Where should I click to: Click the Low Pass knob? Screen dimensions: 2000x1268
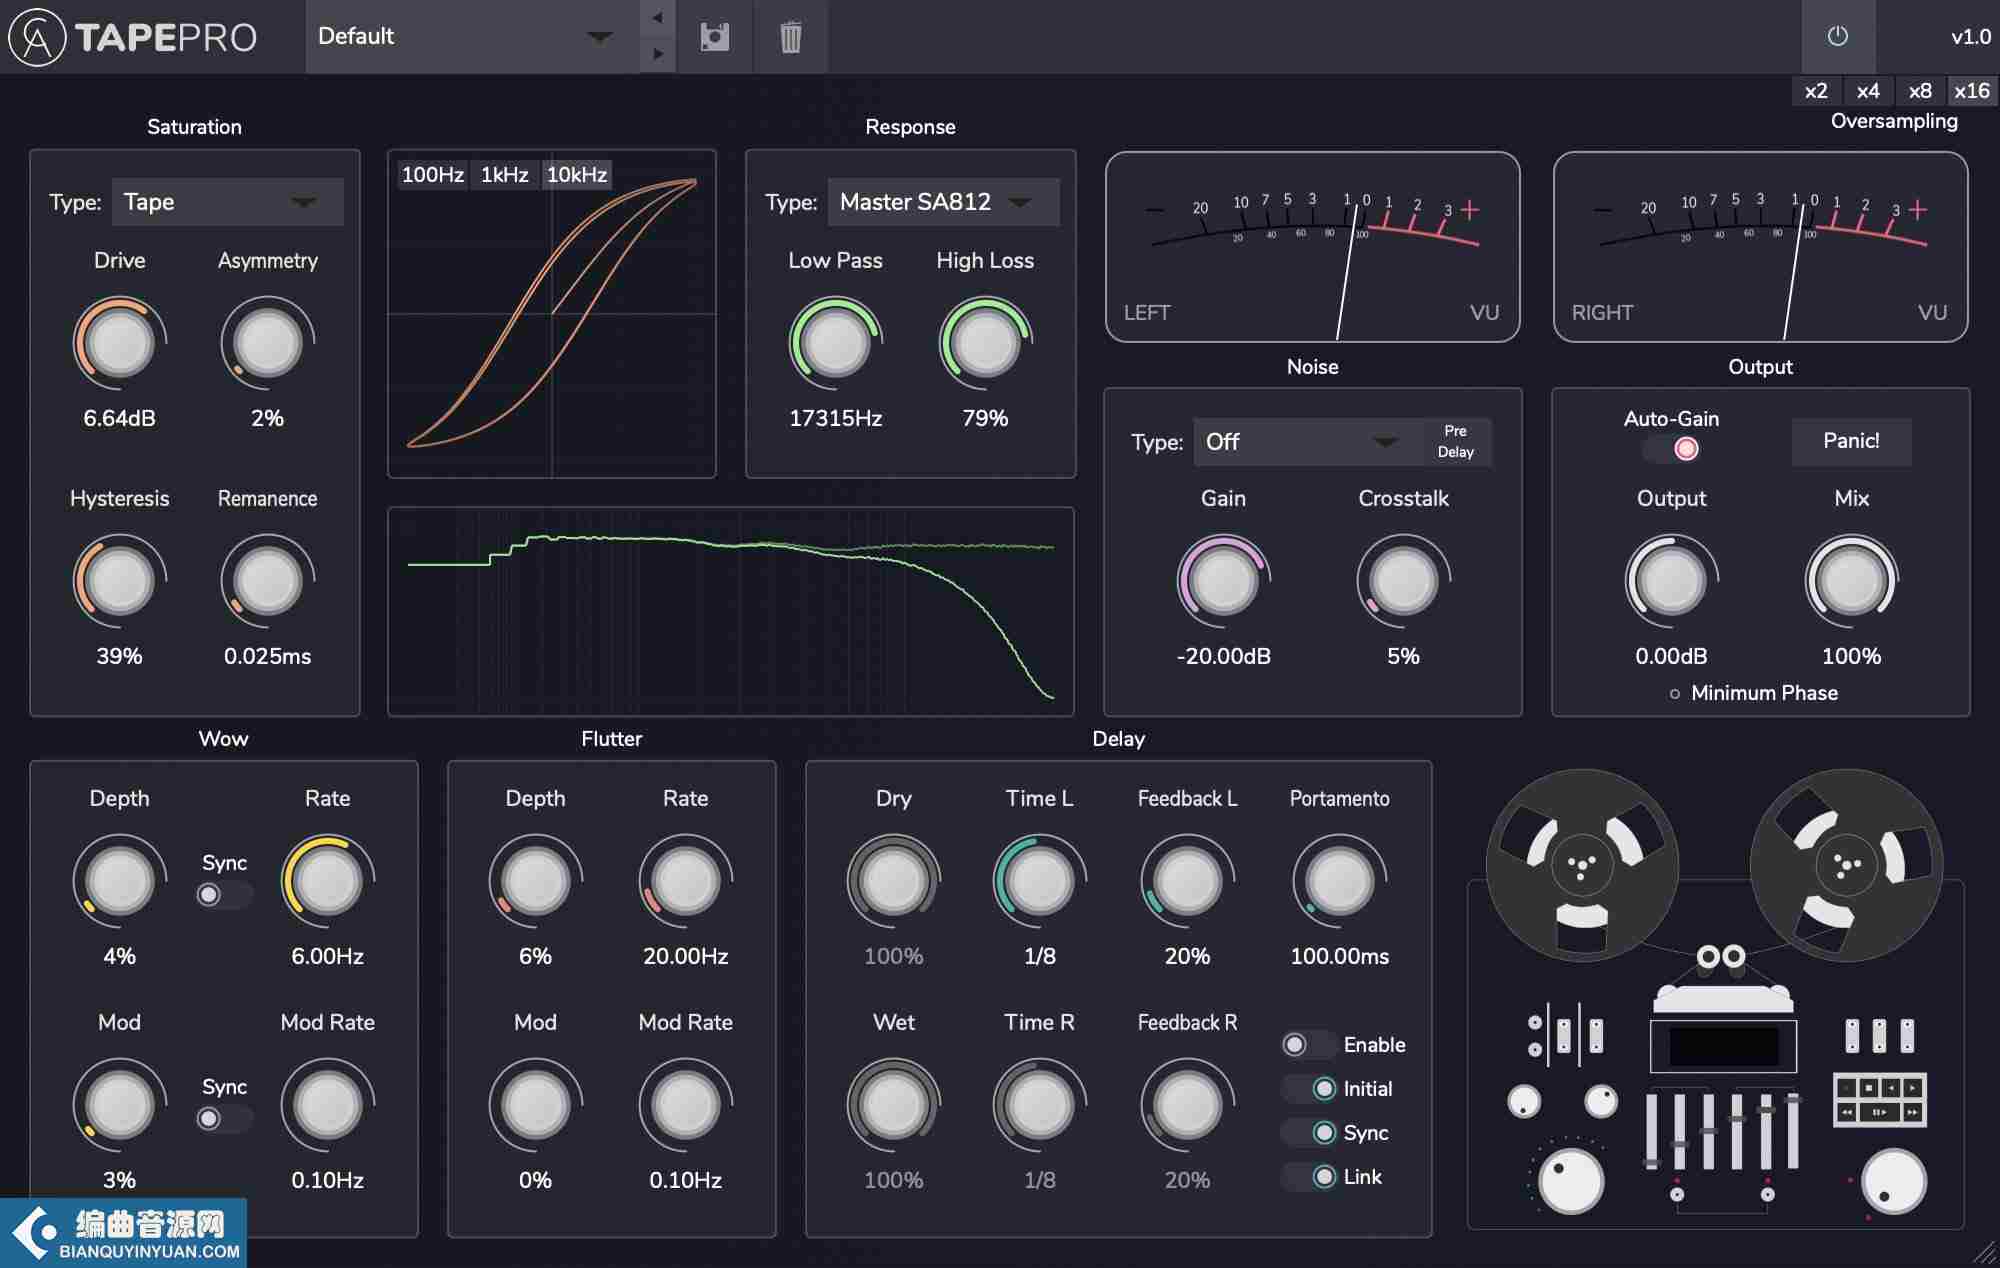835,344
